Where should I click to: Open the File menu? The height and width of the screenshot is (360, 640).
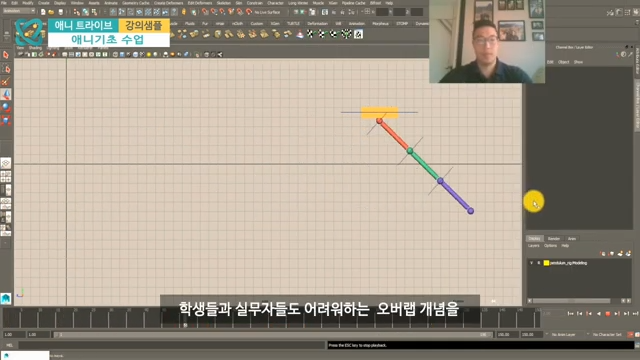[4, 3]
